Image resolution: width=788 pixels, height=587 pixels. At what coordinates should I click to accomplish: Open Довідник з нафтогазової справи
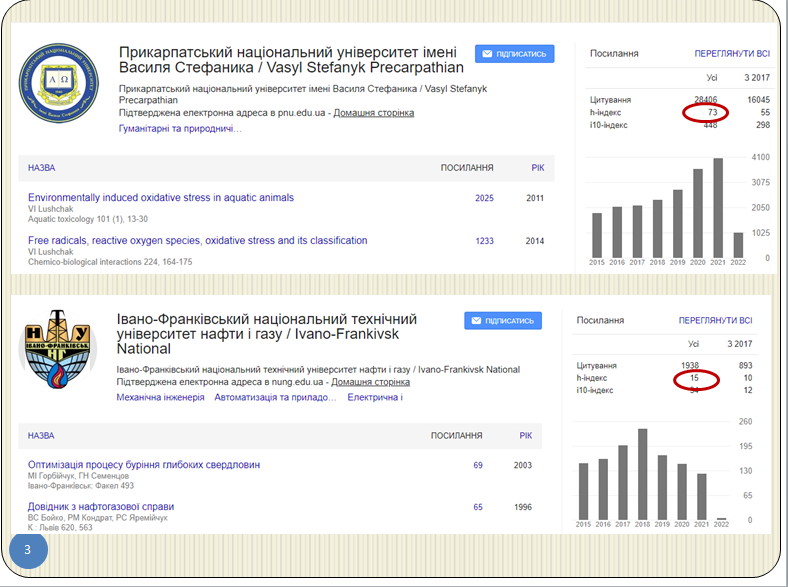[101, 507]
